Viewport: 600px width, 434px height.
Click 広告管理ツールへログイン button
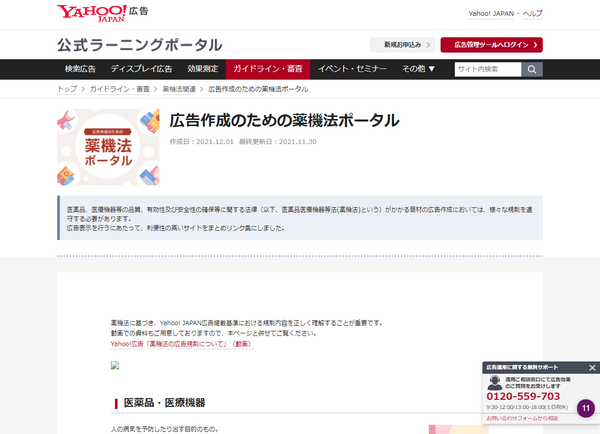(491, 45)
